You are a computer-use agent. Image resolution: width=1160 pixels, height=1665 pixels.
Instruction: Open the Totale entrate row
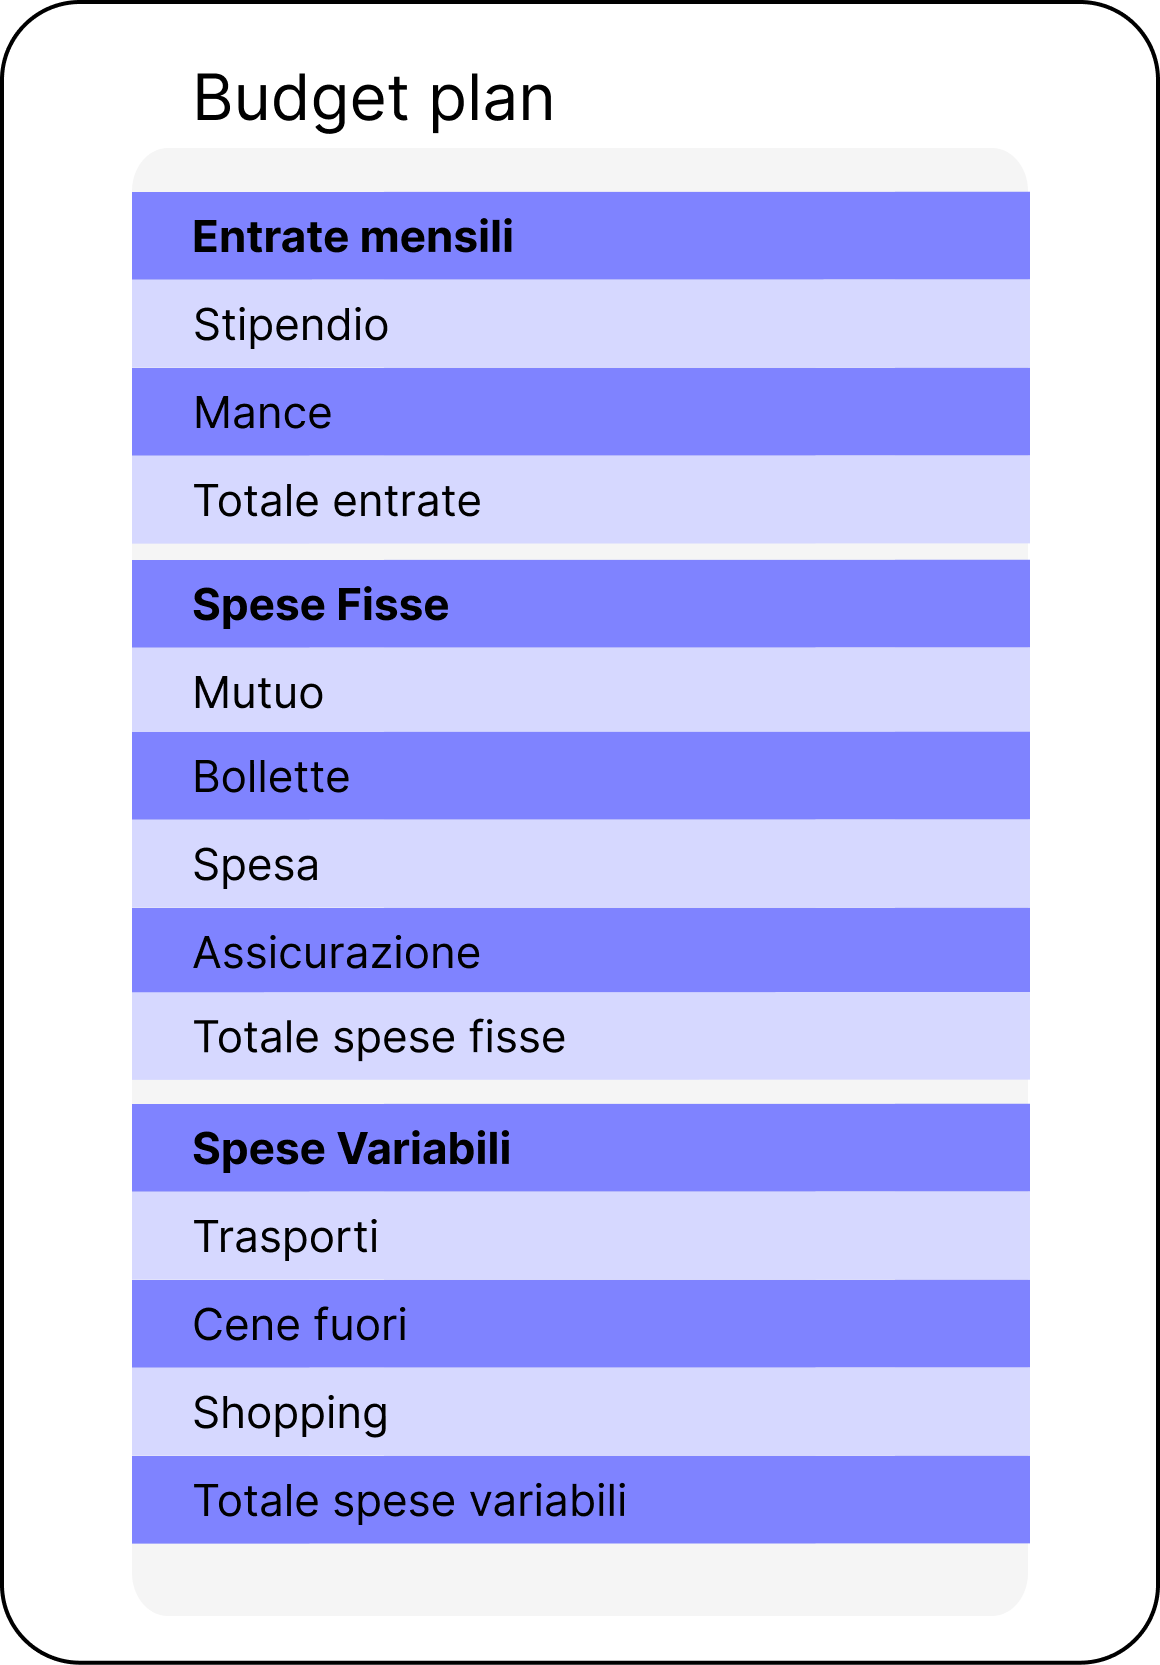tap(580, 500)
